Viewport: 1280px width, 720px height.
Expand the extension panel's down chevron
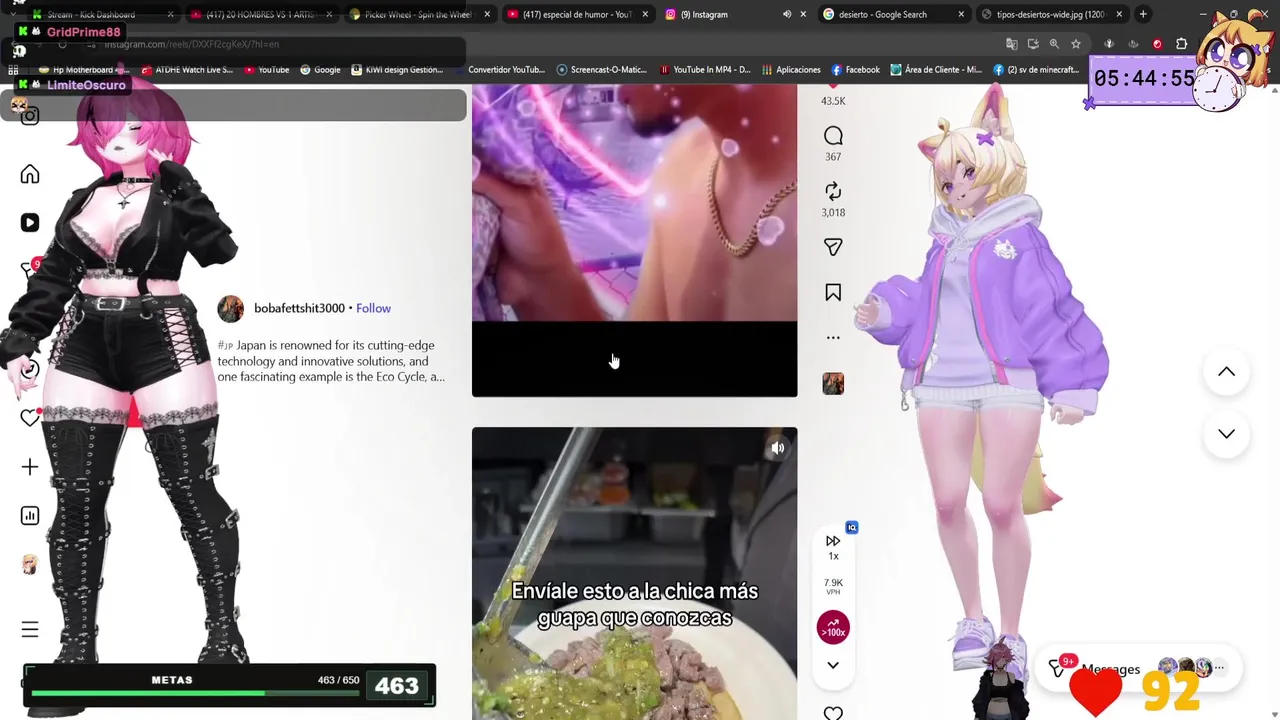833,665
